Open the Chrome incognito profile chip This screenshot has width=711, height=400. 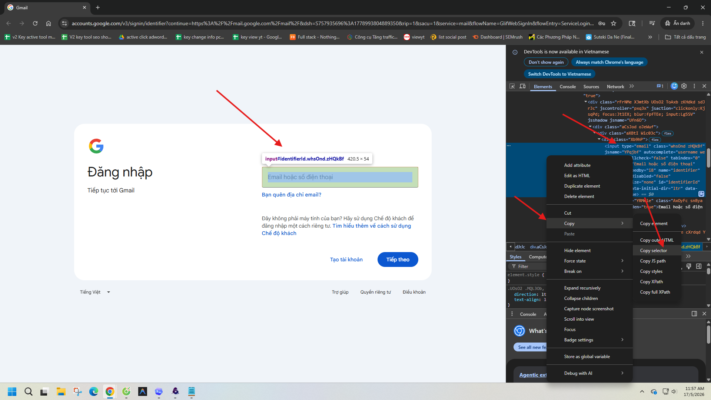(677, 23)
